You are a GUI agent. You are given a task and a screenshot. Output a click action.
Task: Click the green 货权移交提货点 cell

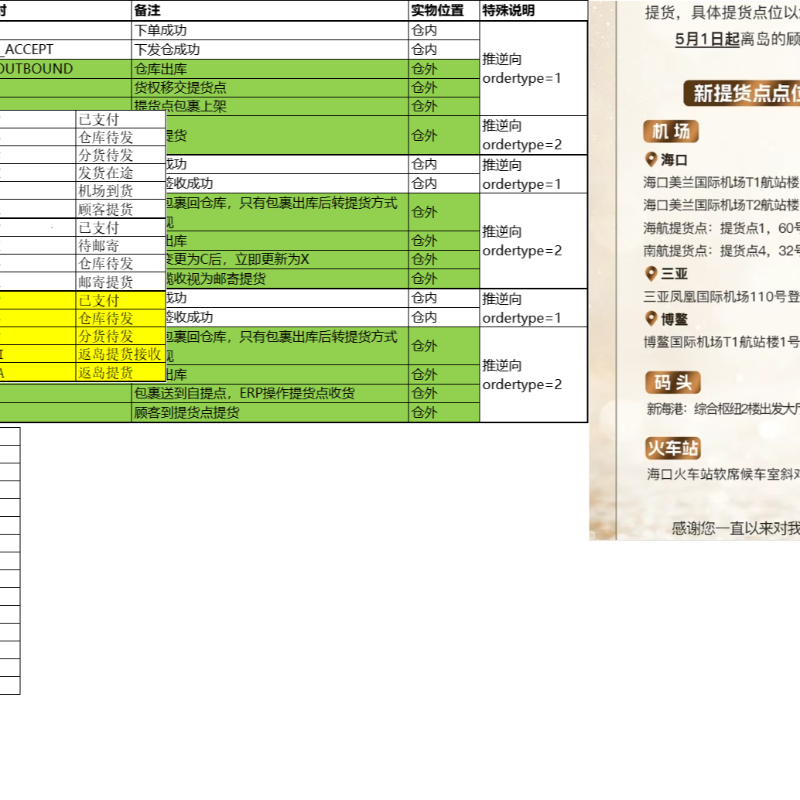pyautogui.click(x=270, y=88)
